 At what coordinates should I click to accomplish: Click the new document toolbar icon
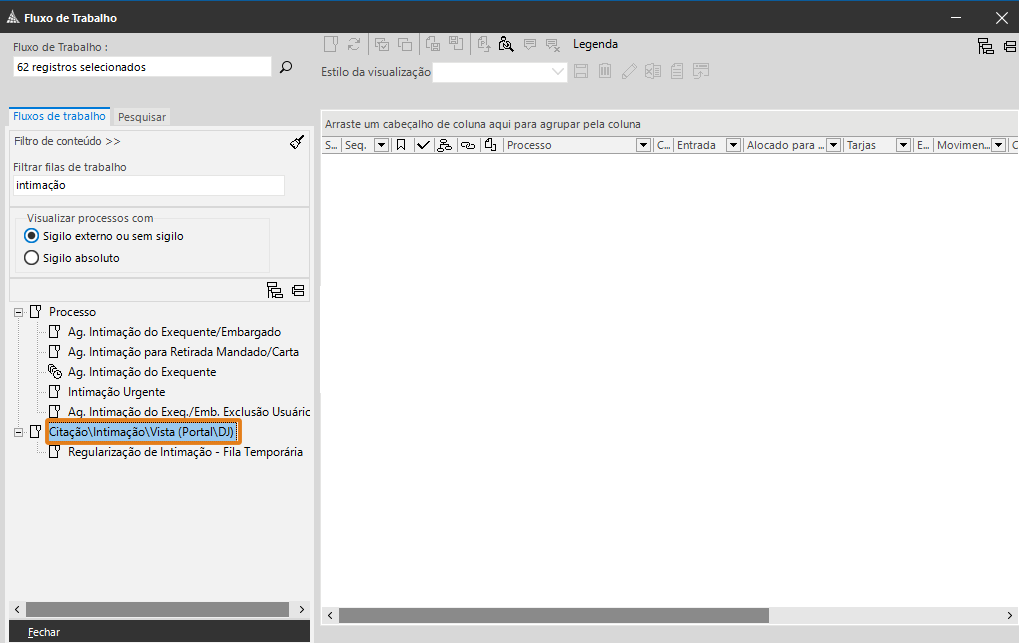tap(331, 44)
